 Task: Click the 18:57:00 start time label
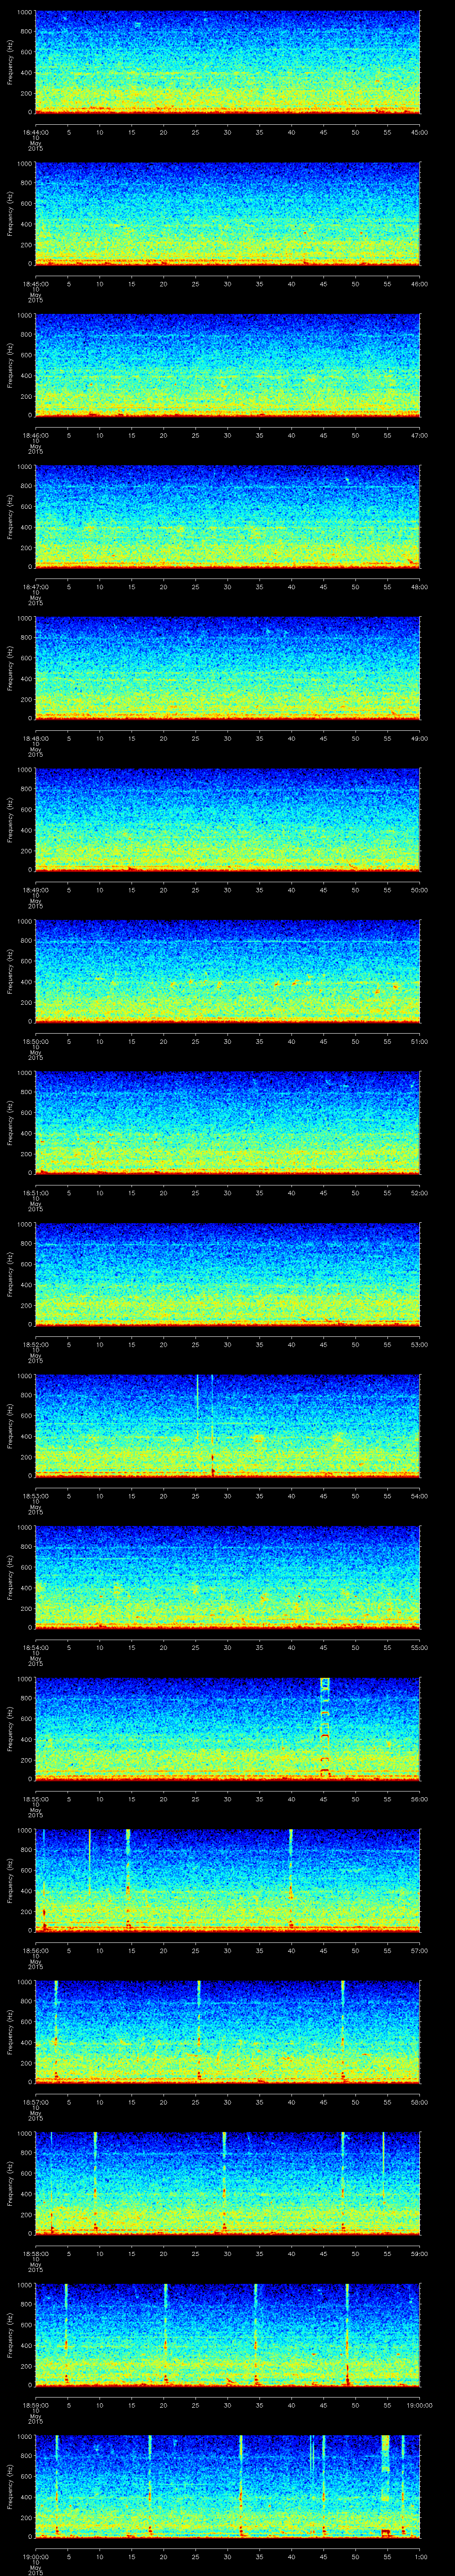click(x=37, y=2101)
